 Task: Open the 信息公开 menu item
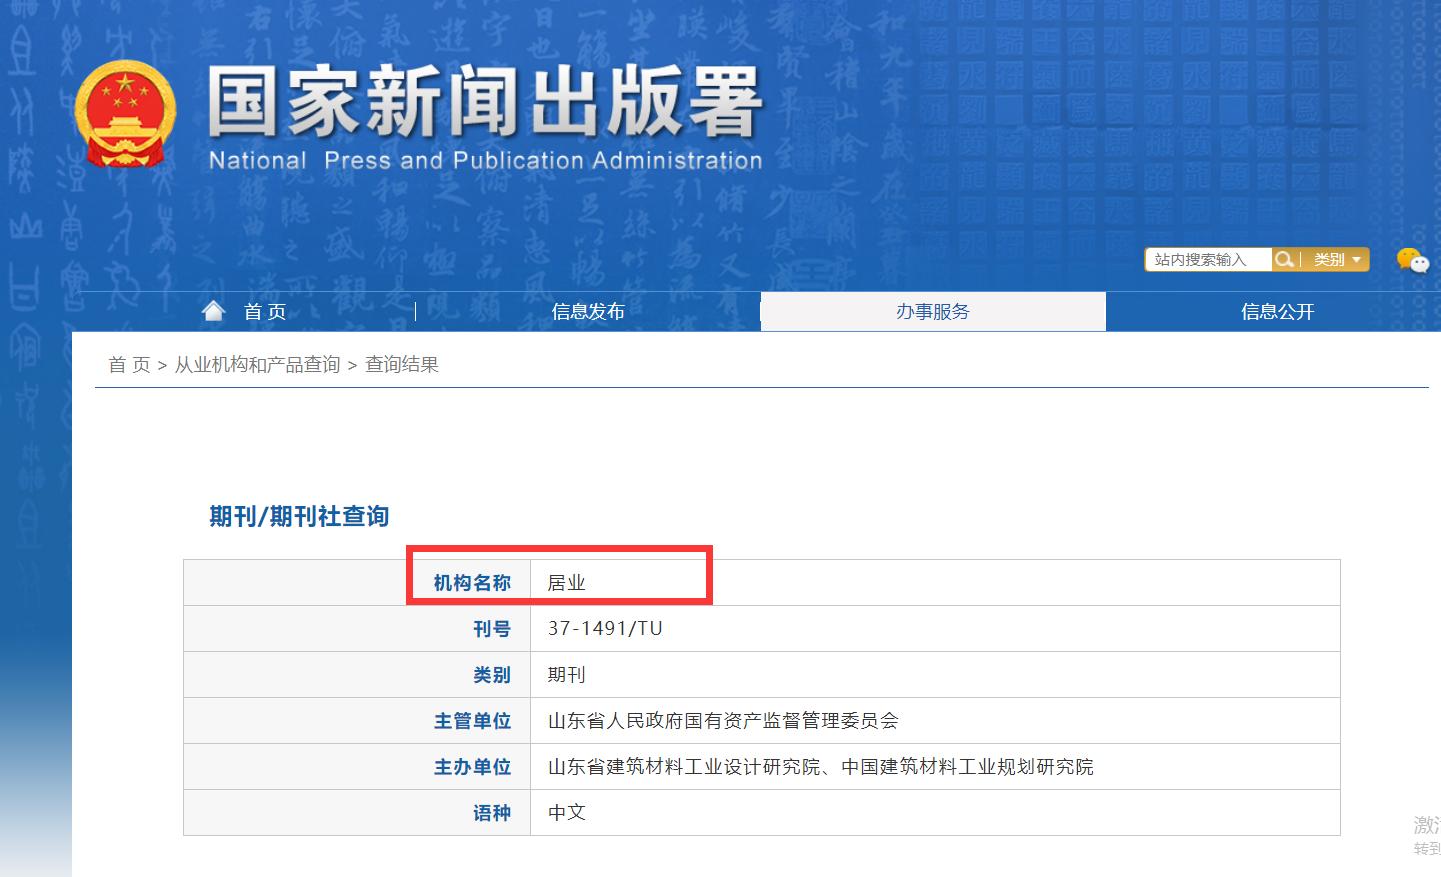coord(1276,311)
